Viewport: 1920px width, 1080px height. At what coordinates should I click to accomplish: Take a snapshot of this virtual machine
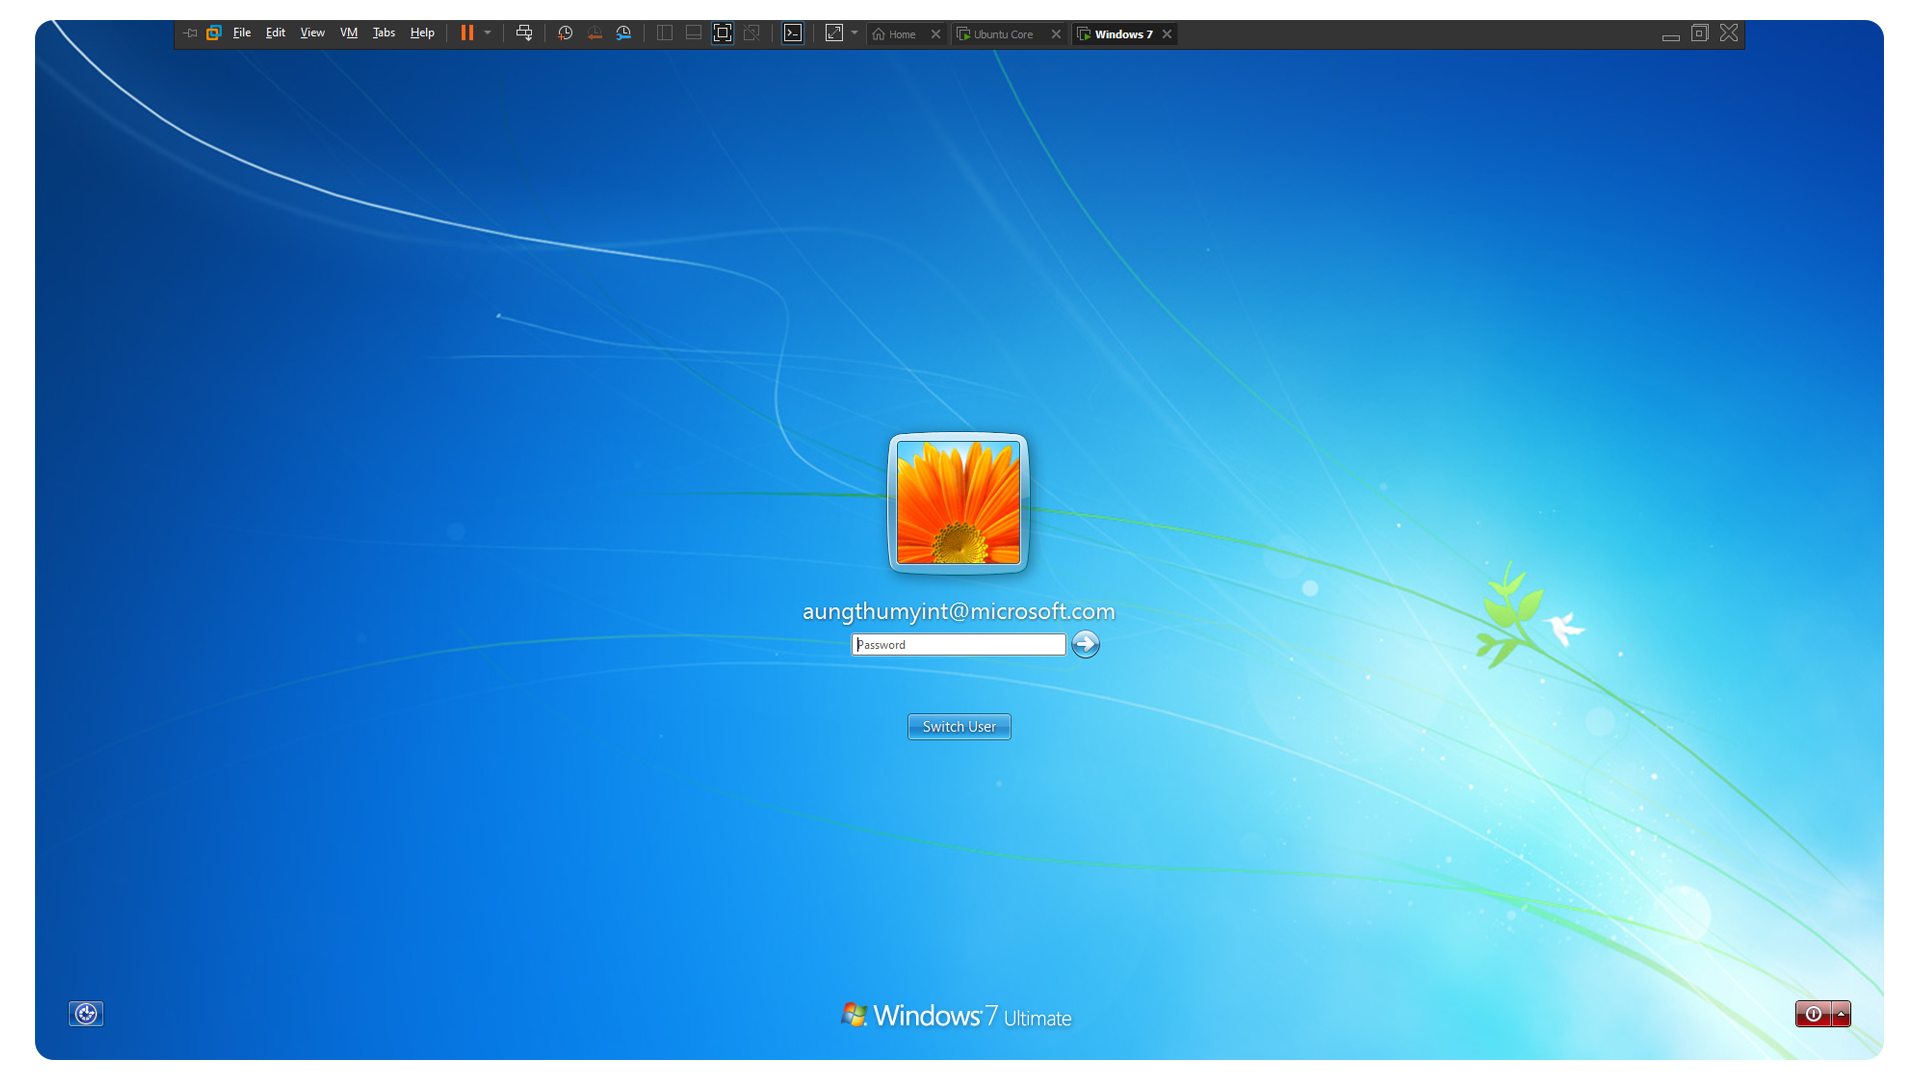565,33
